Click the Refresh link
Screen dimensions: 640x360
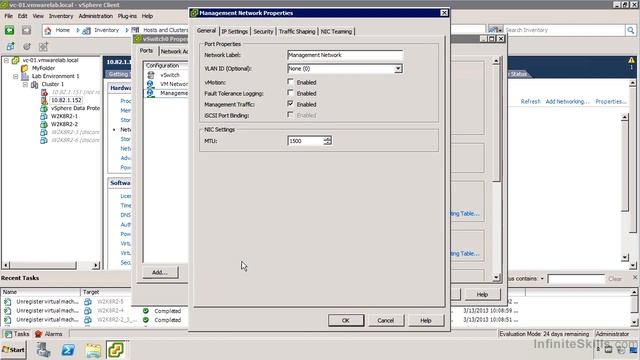[x=530, y=101]
